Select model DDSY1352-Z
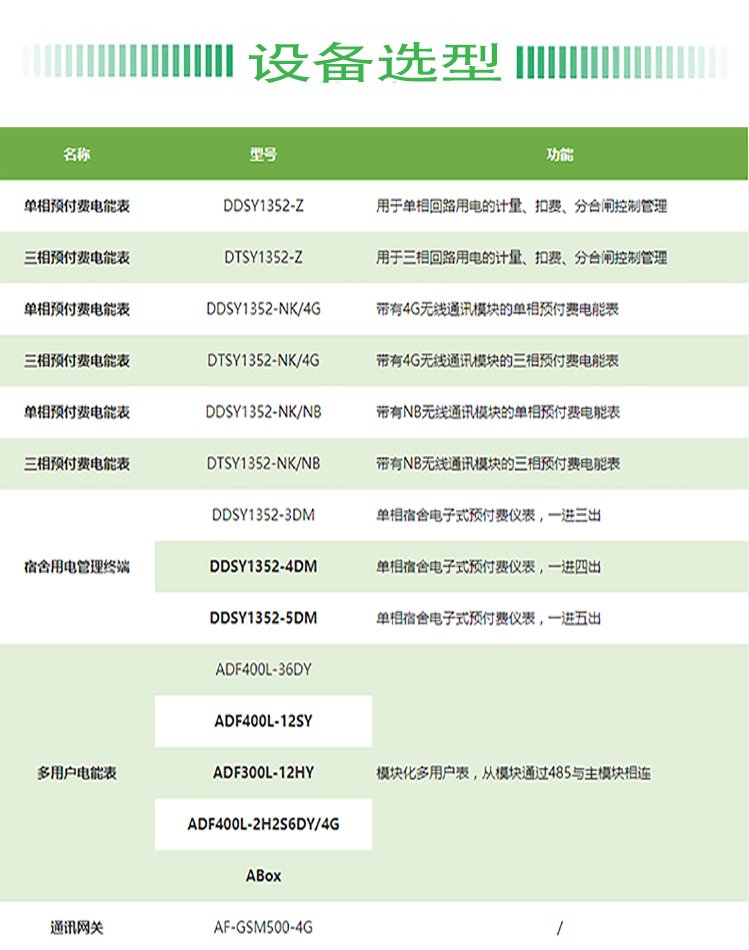Screen dimensions: 749x950 point(263,206)
